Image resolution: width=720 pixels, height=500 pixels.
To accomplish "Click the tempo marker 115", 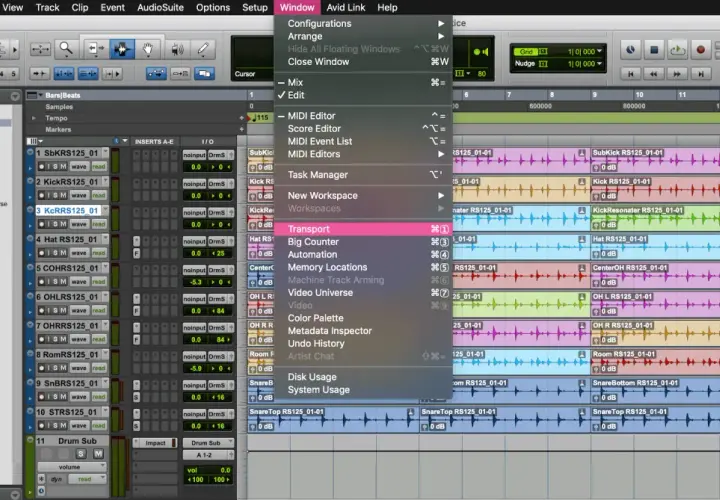I will pyautogui.click(x=260, y=118).
